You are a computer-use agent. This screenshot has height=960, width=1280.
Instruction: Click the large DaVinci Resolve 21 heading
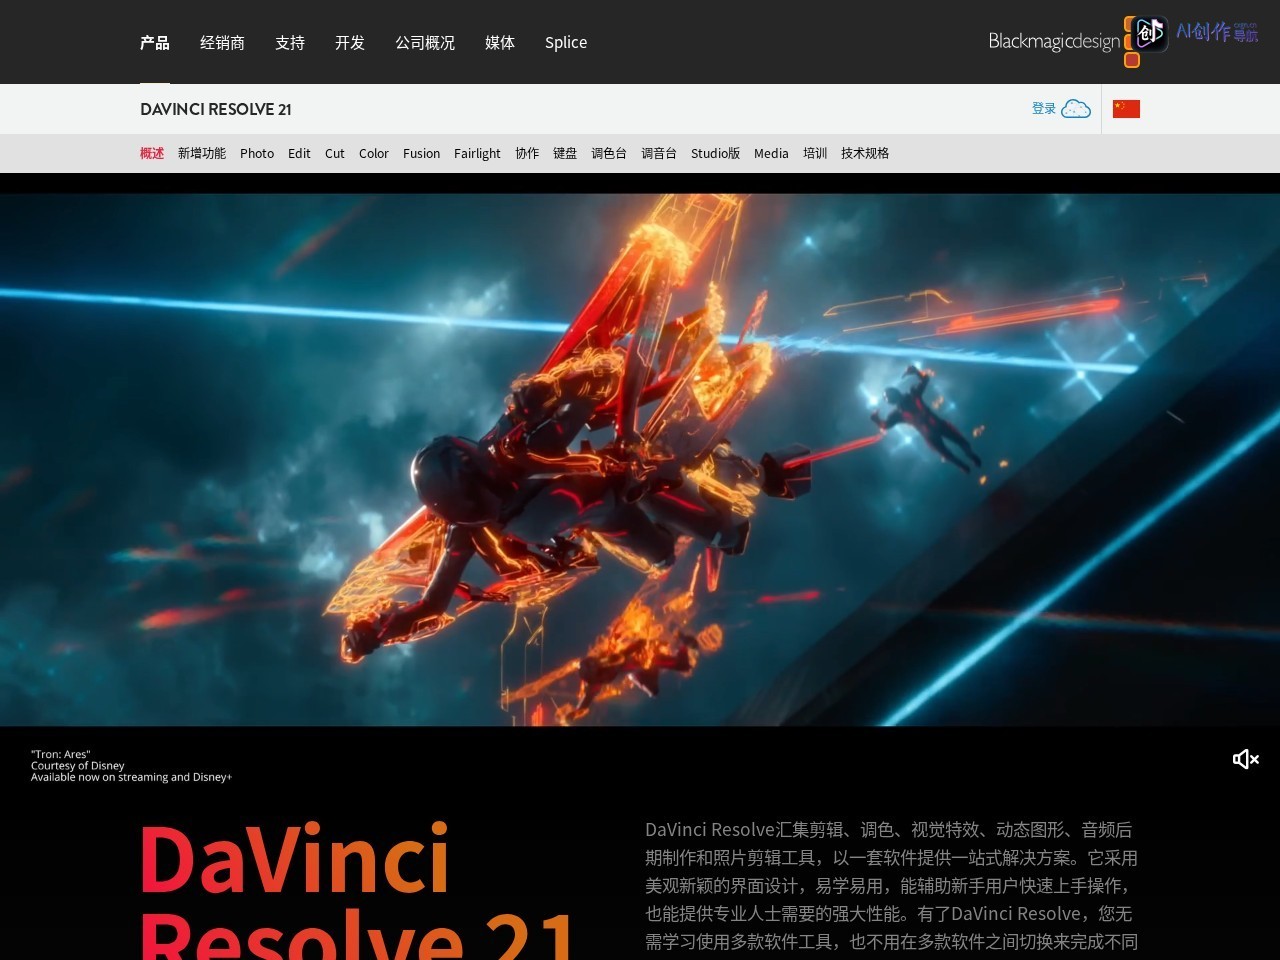pyautogui.click(x=358, y=890)
